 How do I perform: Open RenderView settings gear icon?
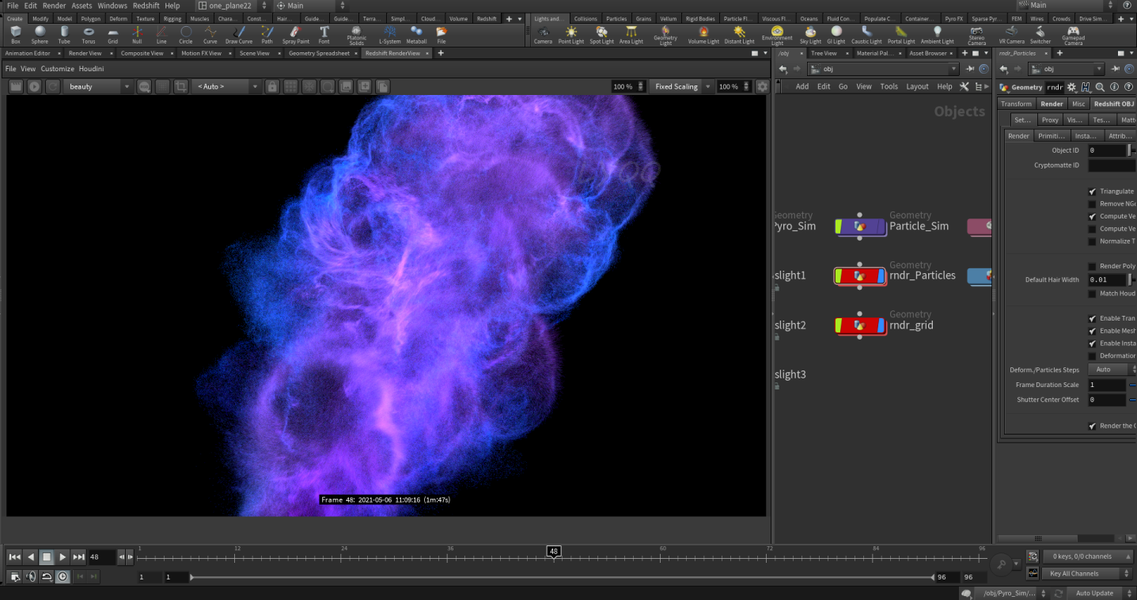[x=762, y=86]
